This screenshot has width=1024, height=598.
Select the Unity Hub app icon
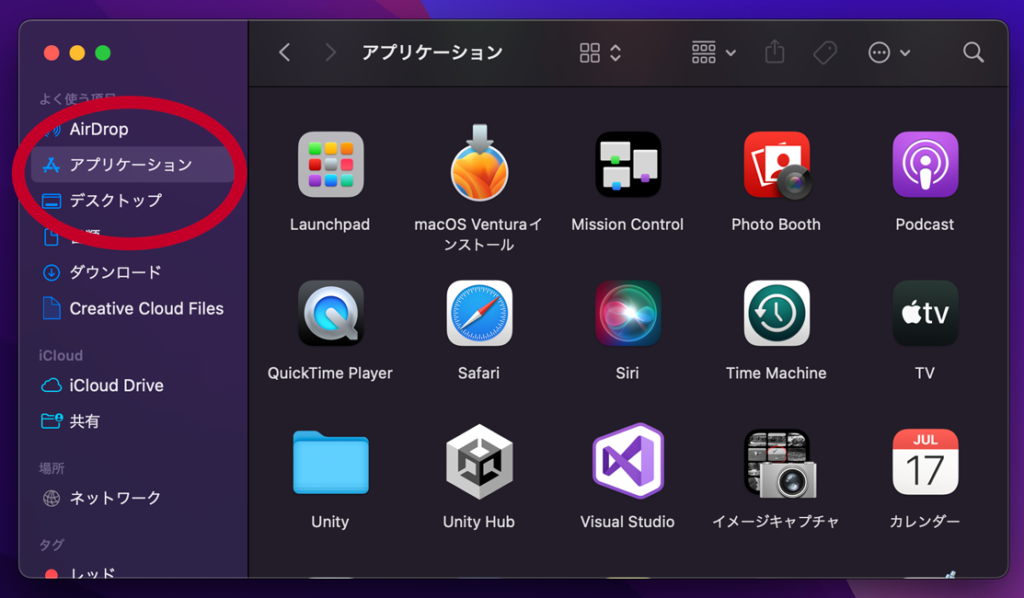[x=479, y=462]
